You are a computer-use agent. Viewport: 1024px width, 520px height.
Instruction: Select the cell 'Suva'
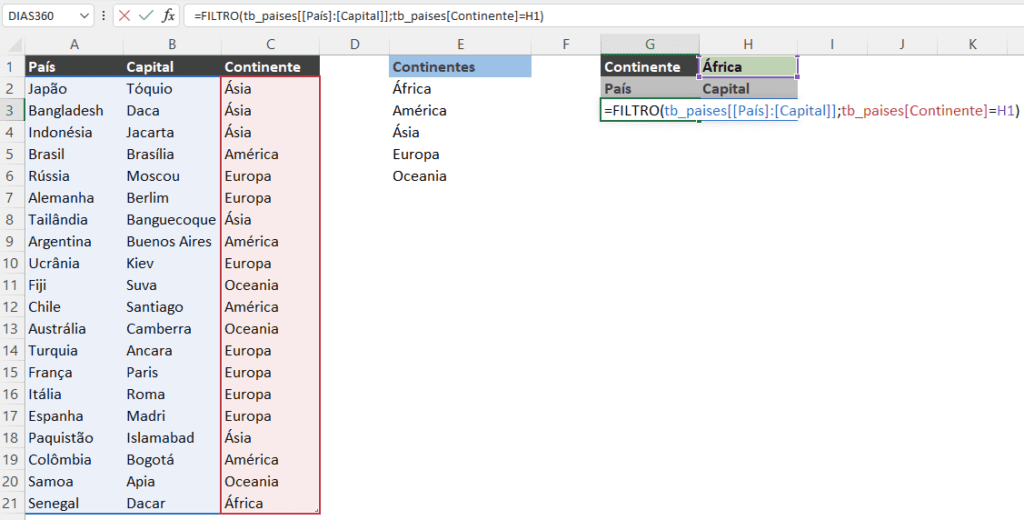coord(172,285)
